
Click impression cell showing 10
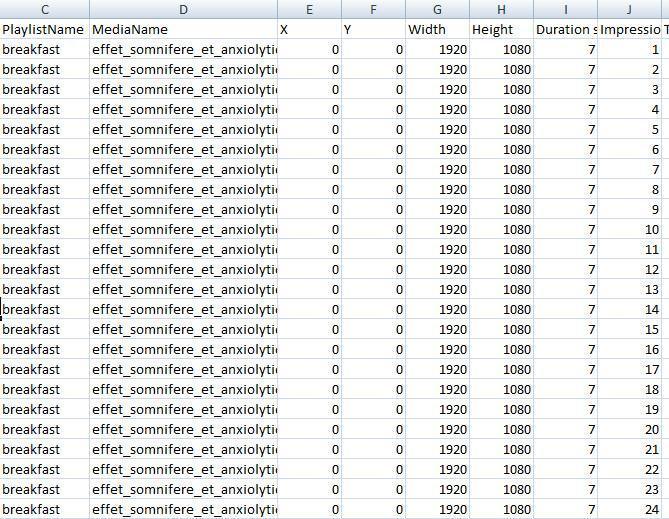tap(629, 229)
